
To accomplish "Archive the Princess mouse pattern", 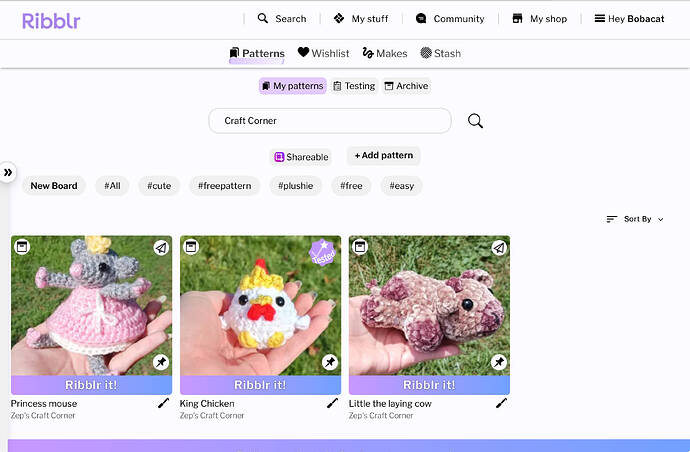I will pos(22,246).
